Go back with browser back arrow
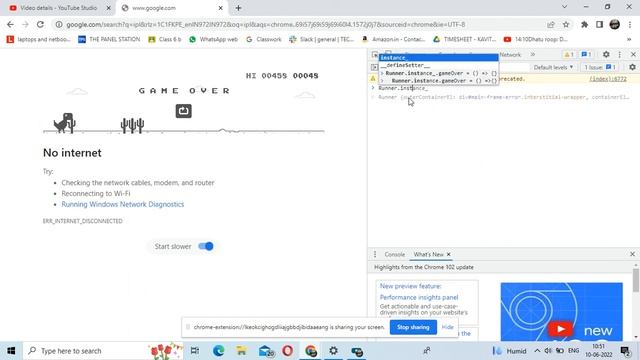This screenshot has height=360, width=640. pos(10,24)
